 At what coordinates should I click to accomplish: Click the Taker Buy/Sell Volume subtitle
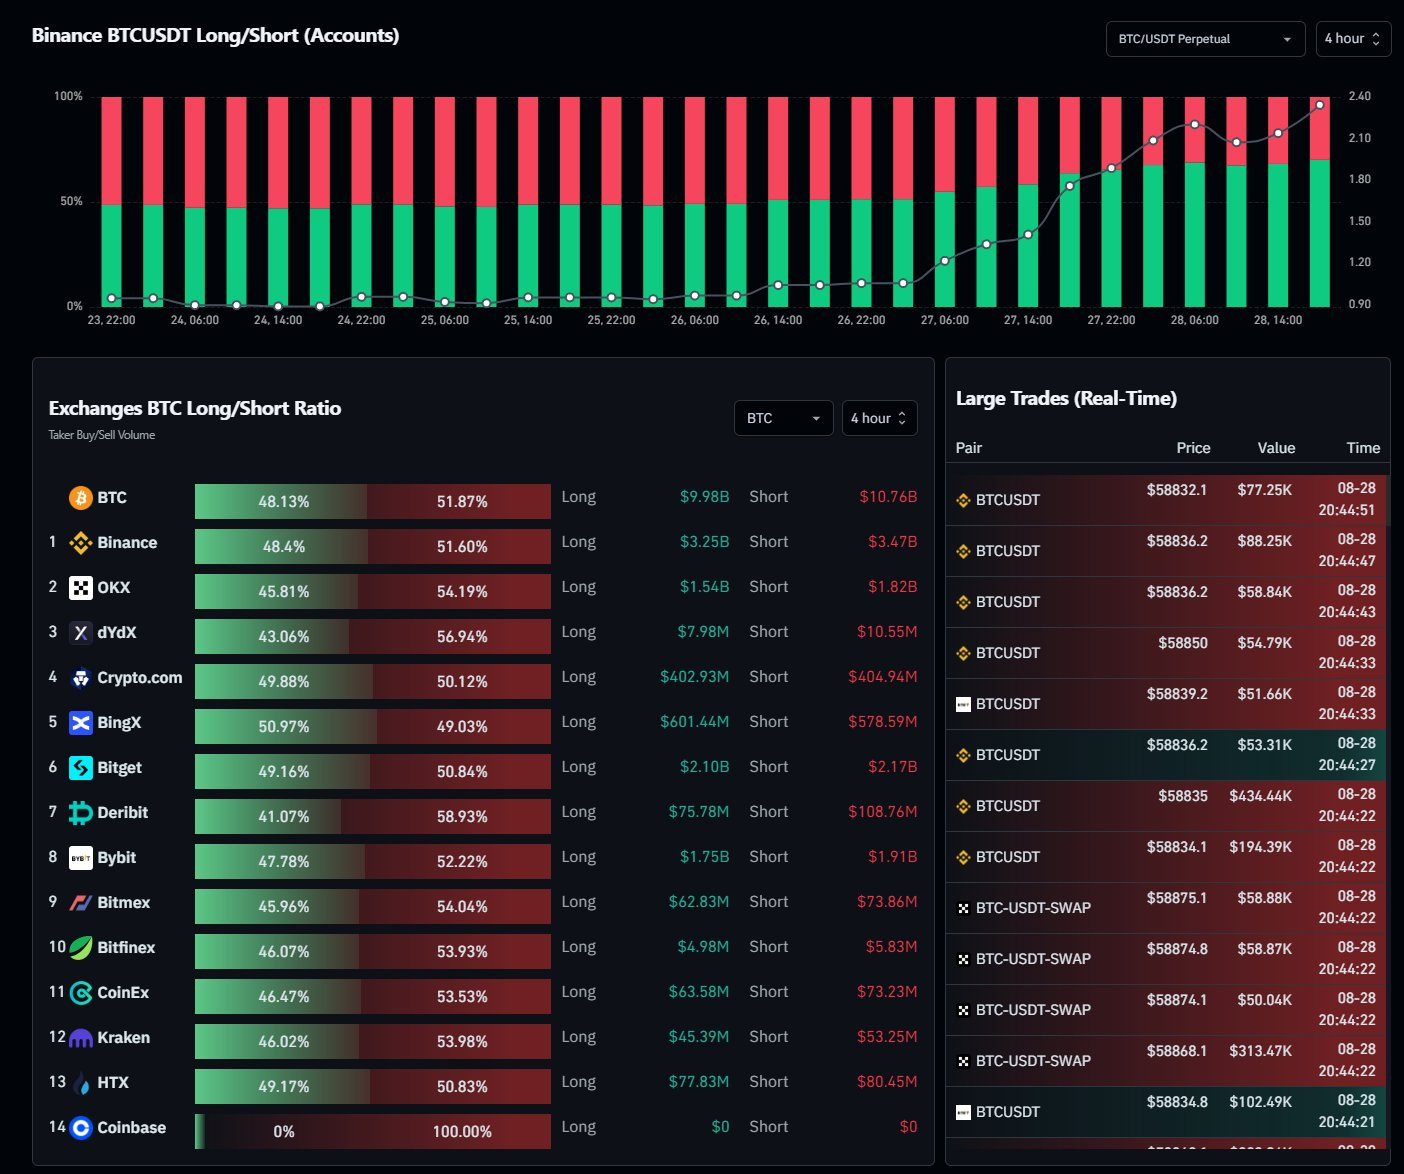tap(102, 435)
